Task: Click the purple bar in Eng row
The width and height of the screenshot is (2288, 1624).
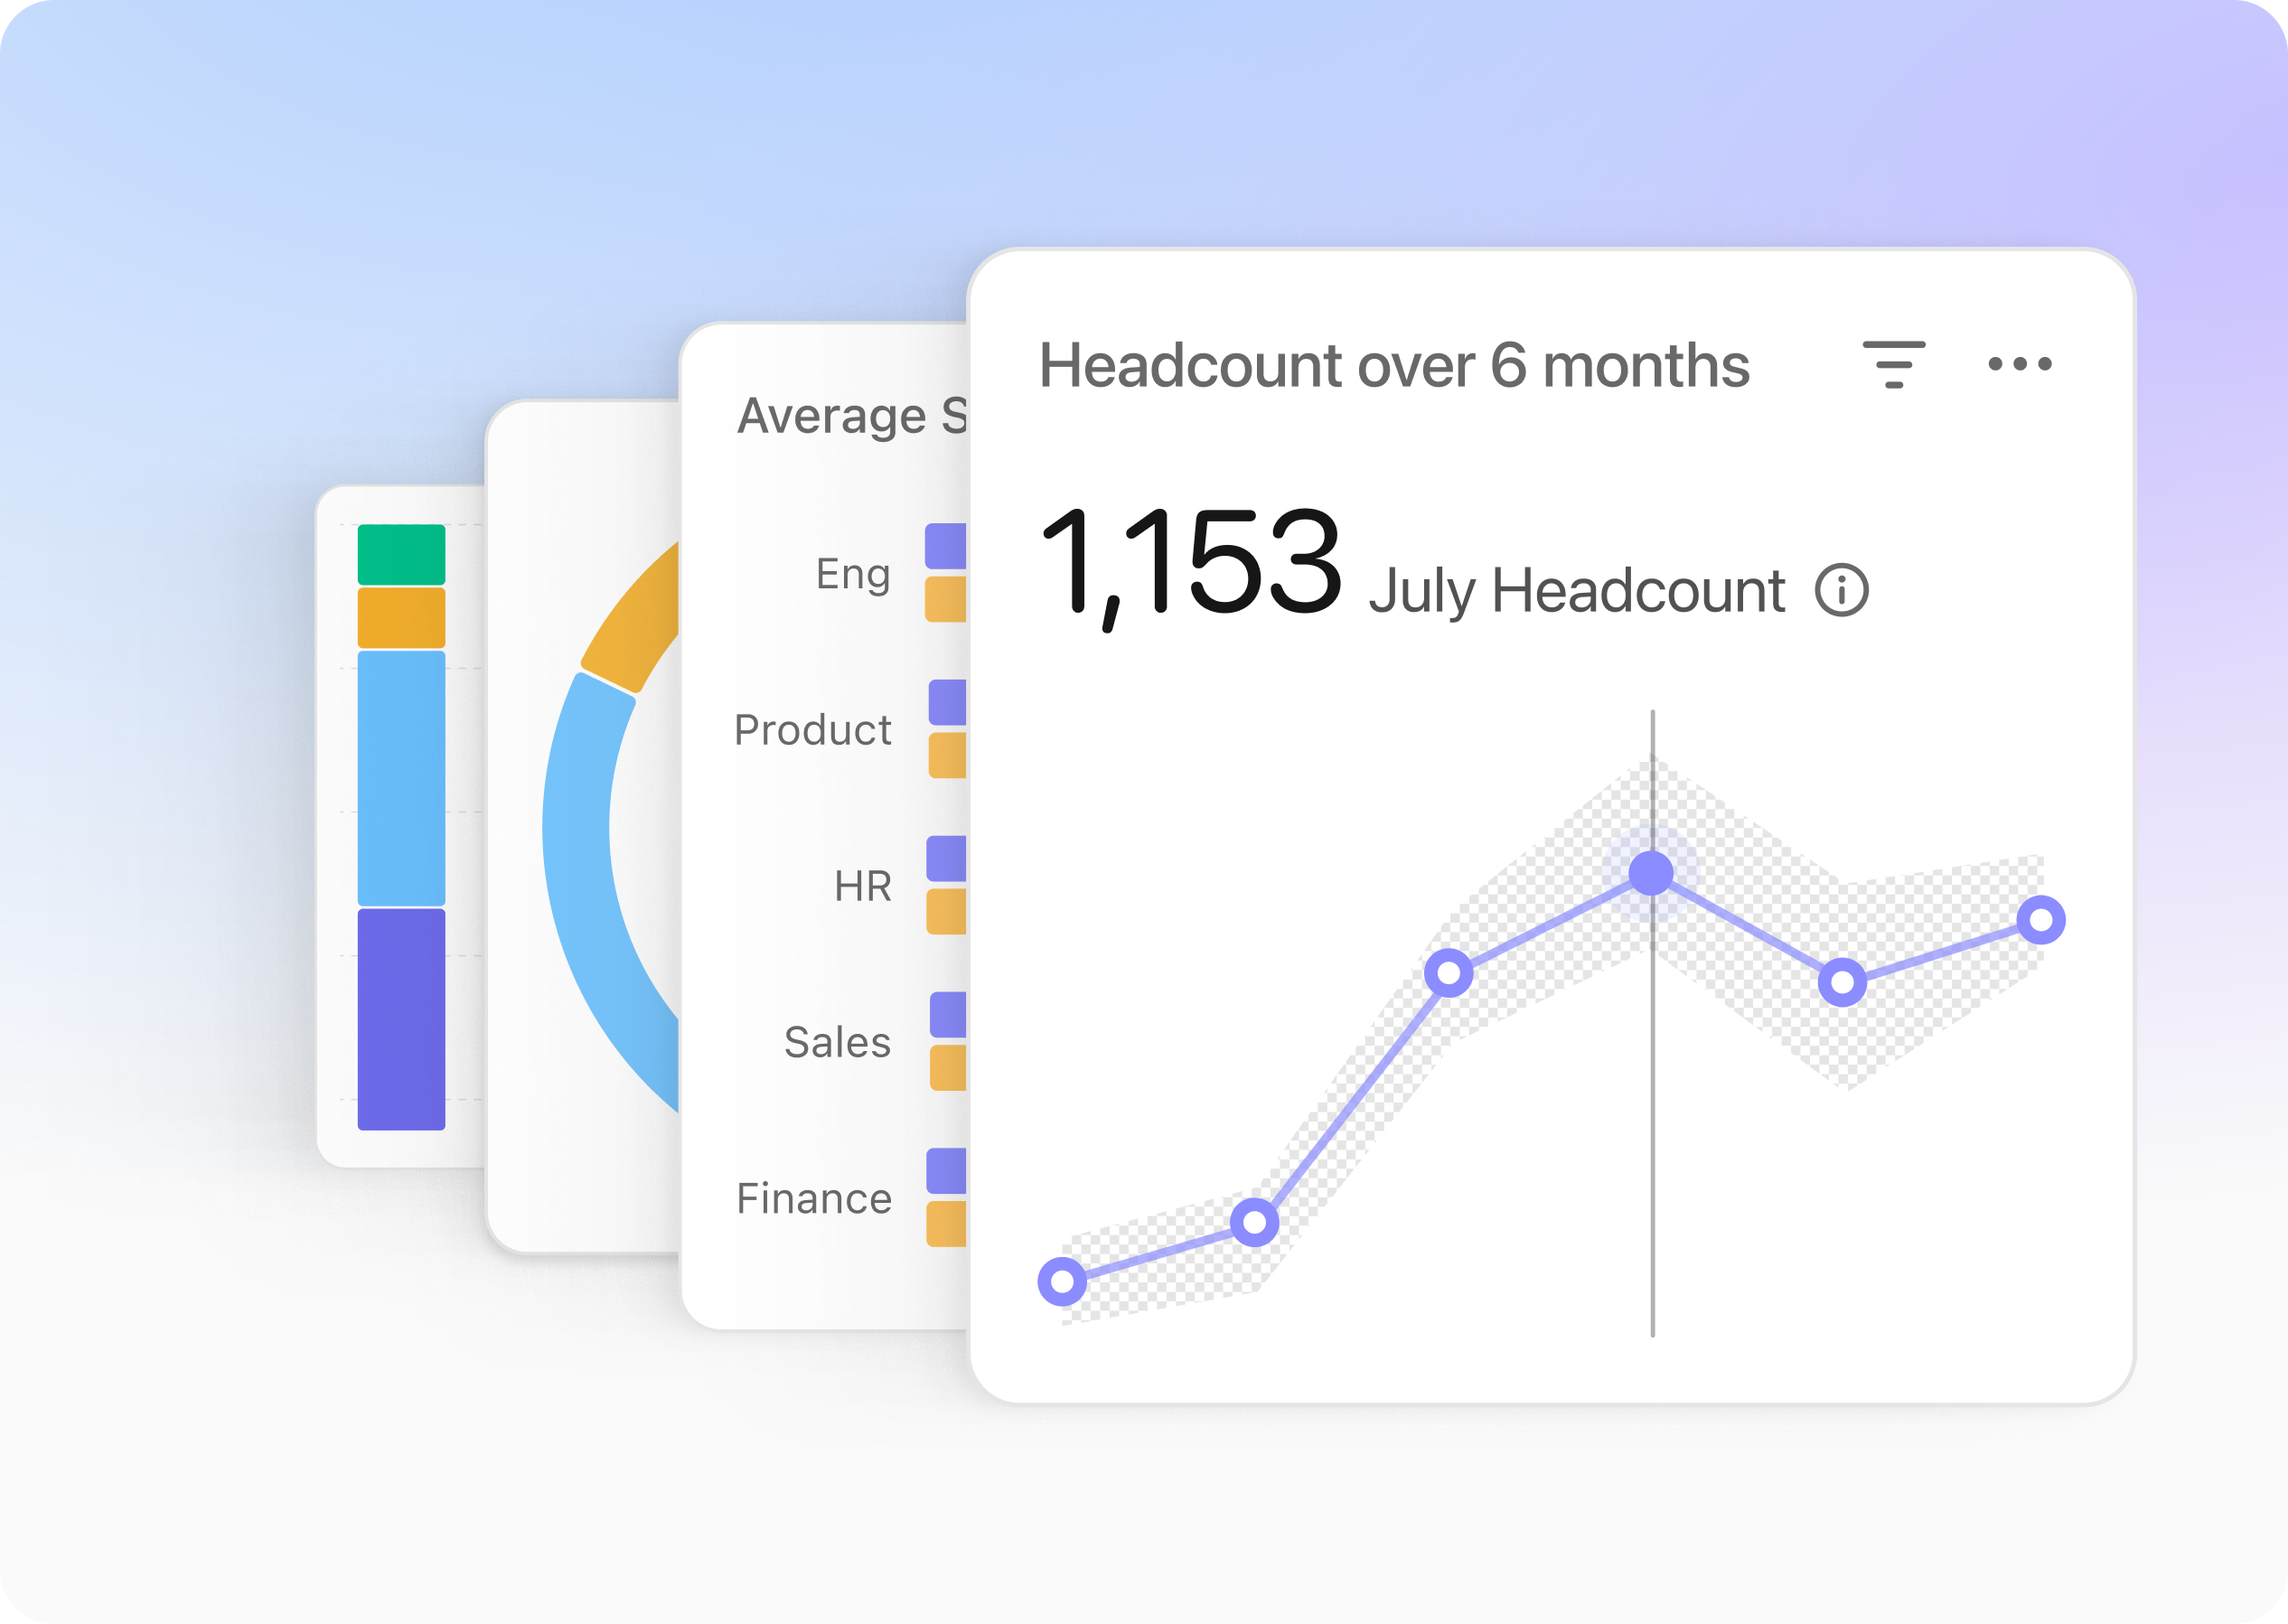Action: pos(946,546)
